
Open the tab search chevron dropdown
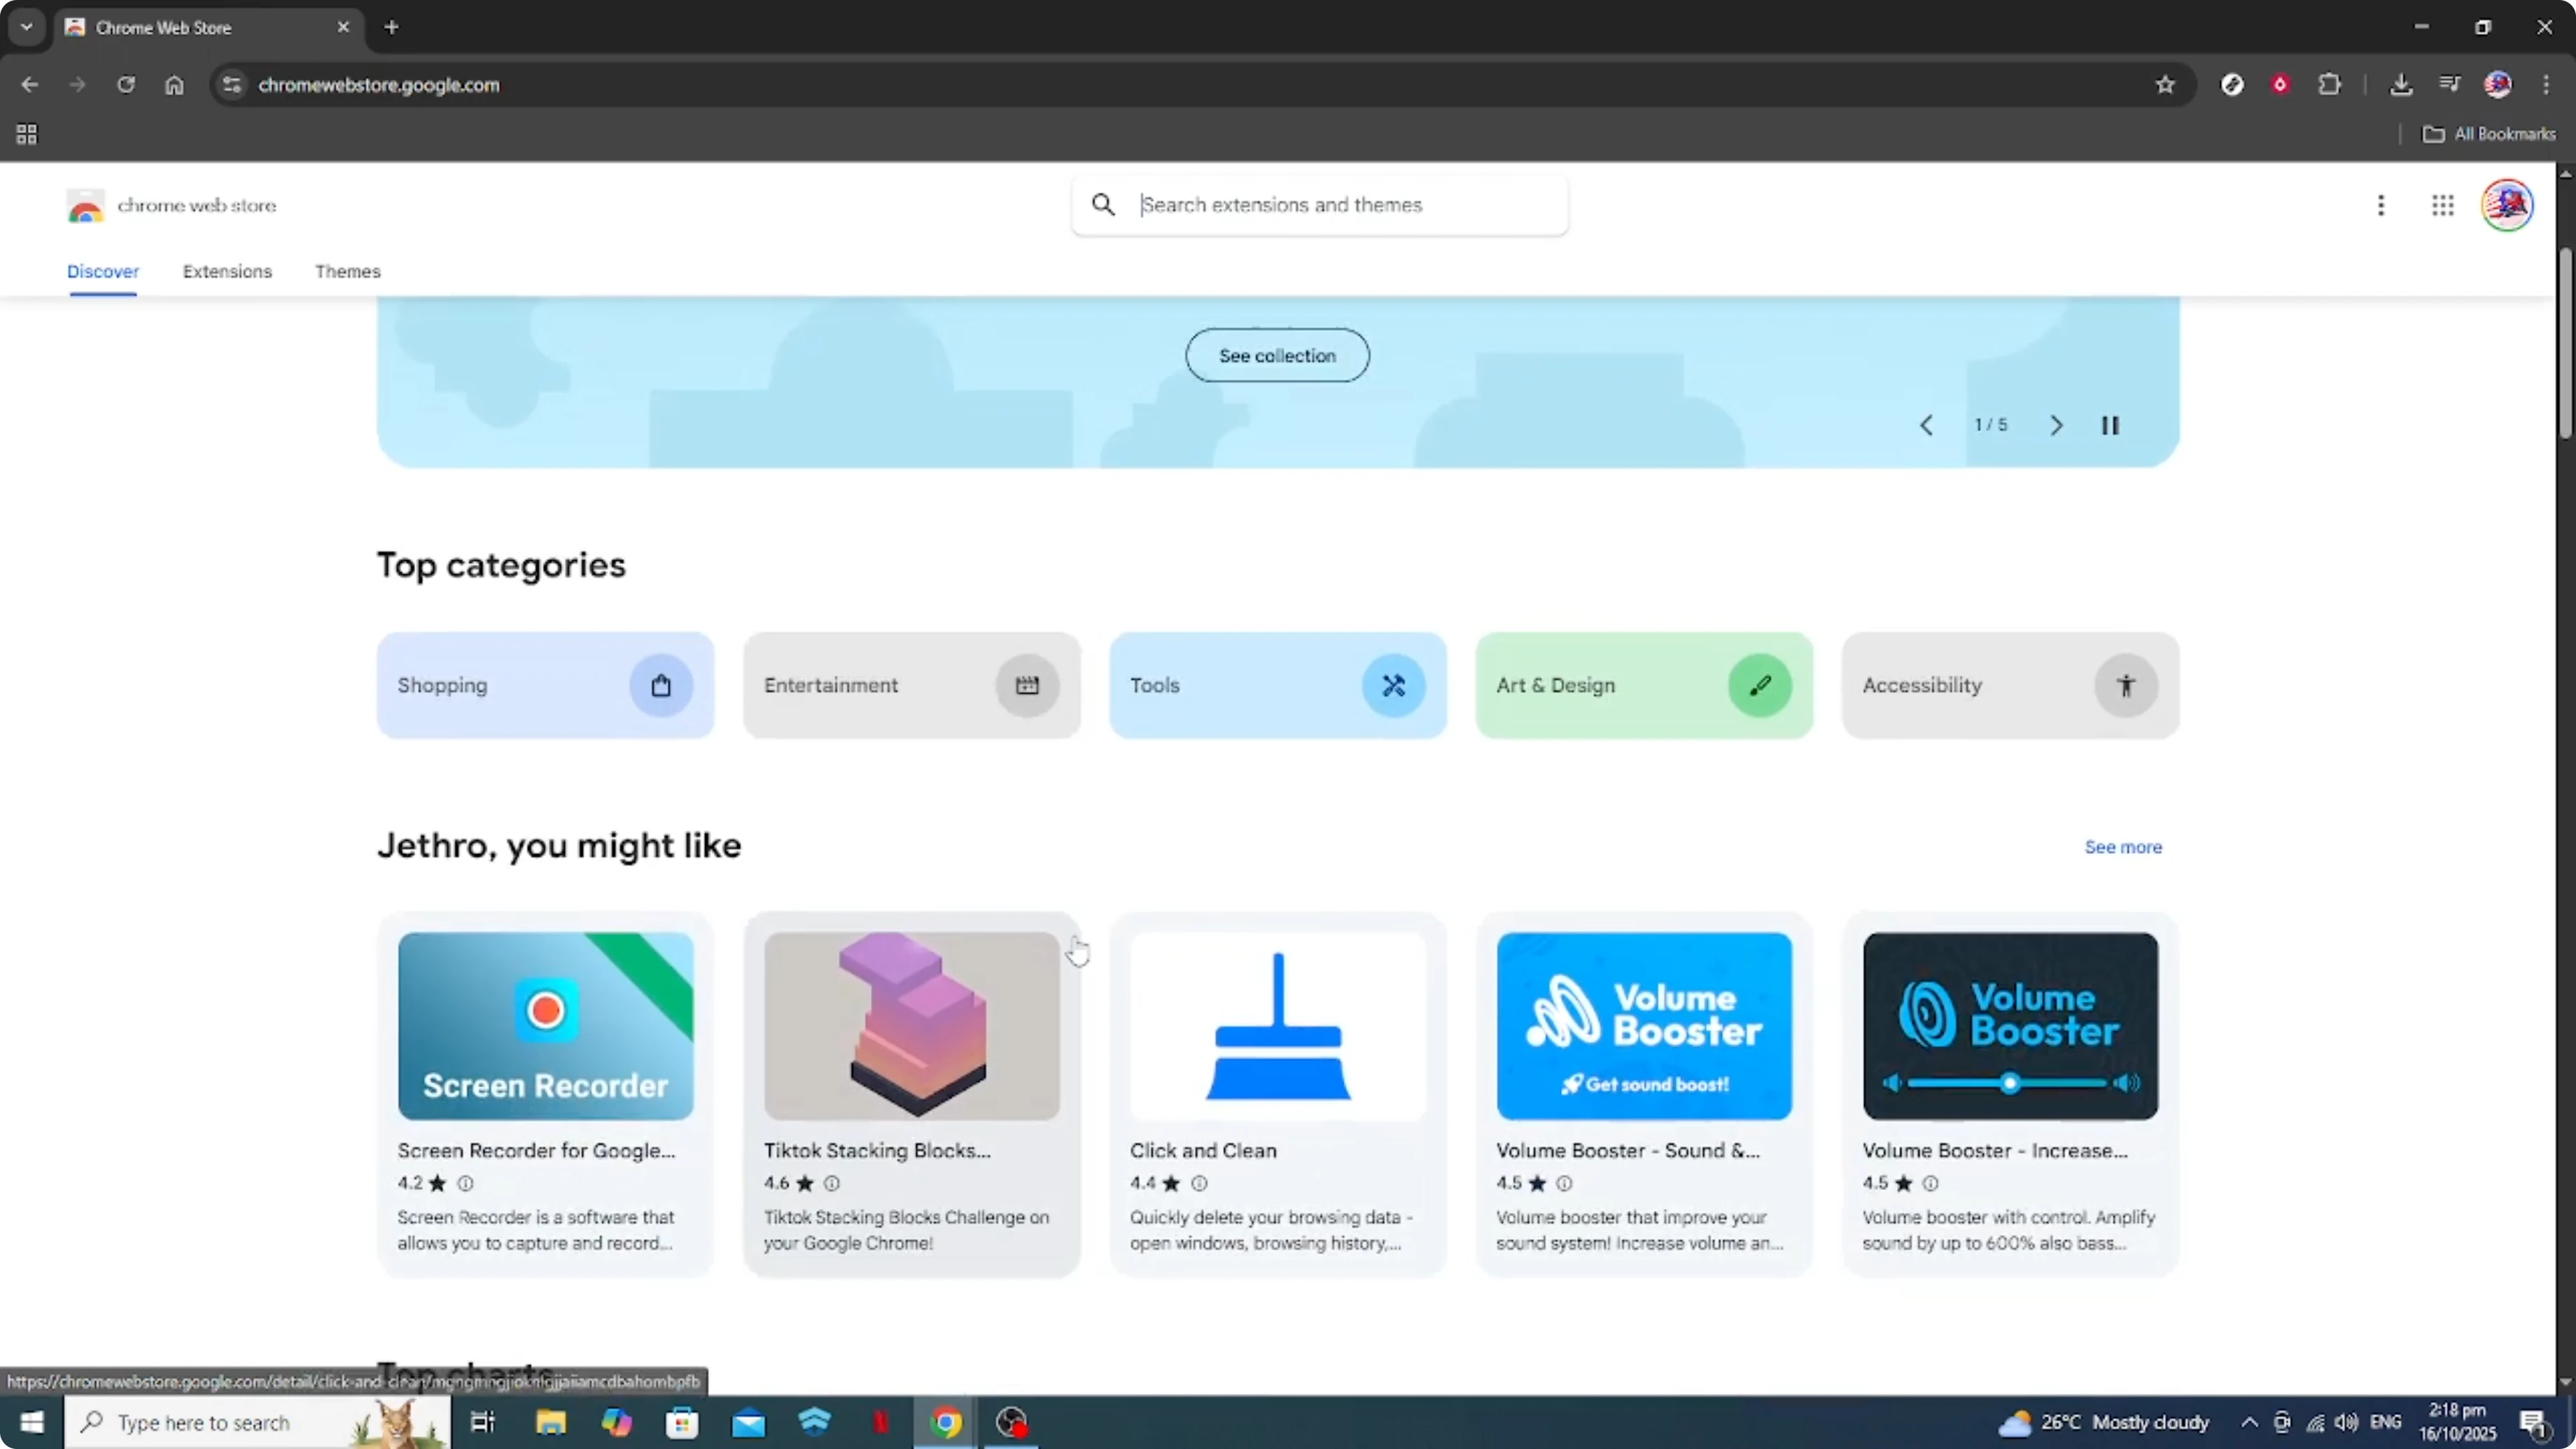(27, 27)
